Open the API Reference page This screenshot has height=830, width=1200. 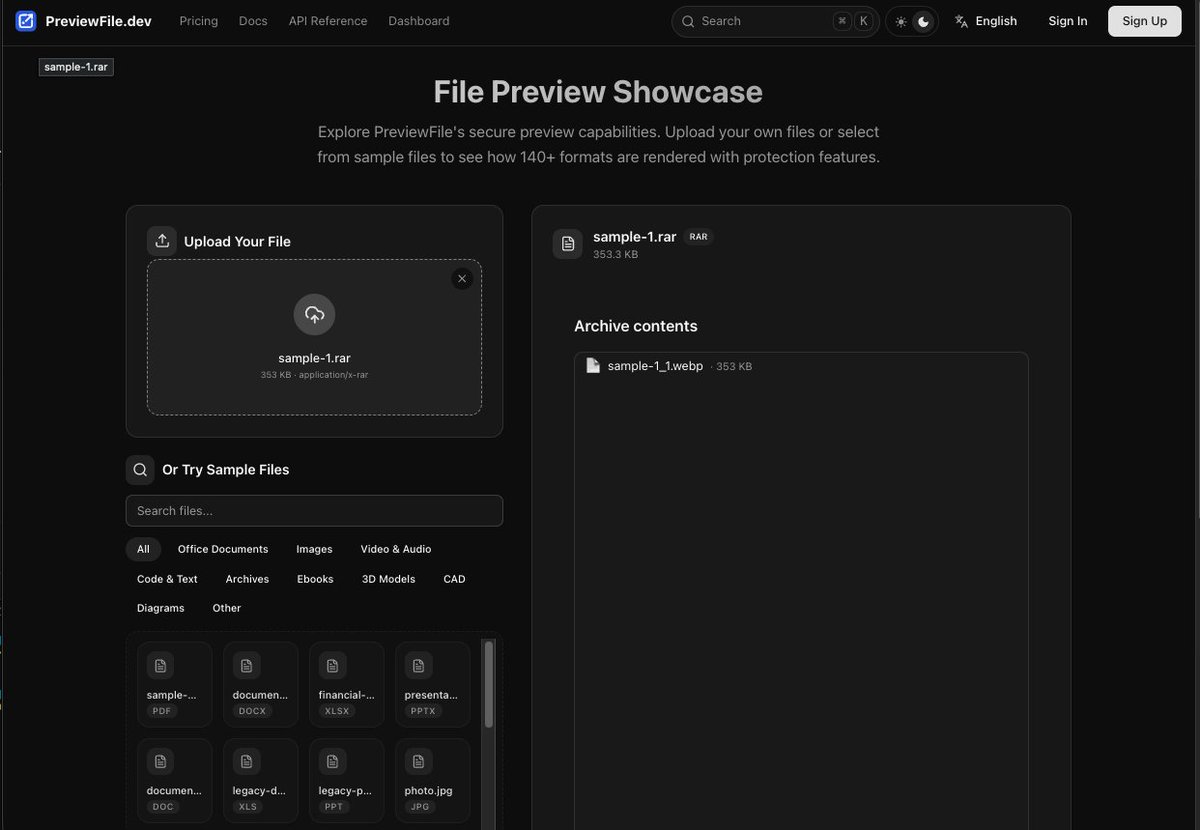(x=328, y=21)
